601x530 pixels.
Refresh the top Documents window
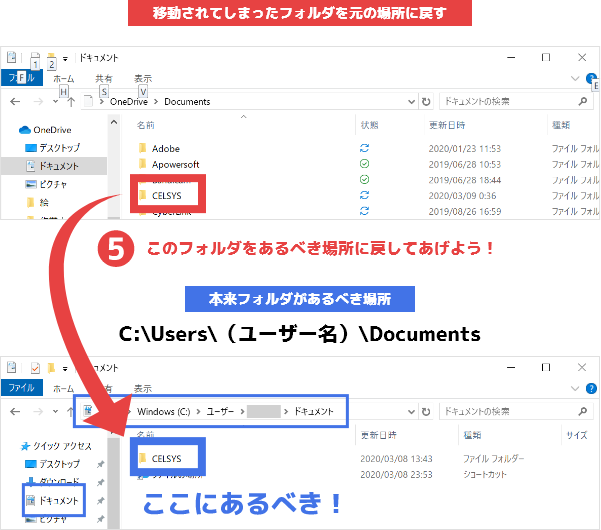click(426, 102)
